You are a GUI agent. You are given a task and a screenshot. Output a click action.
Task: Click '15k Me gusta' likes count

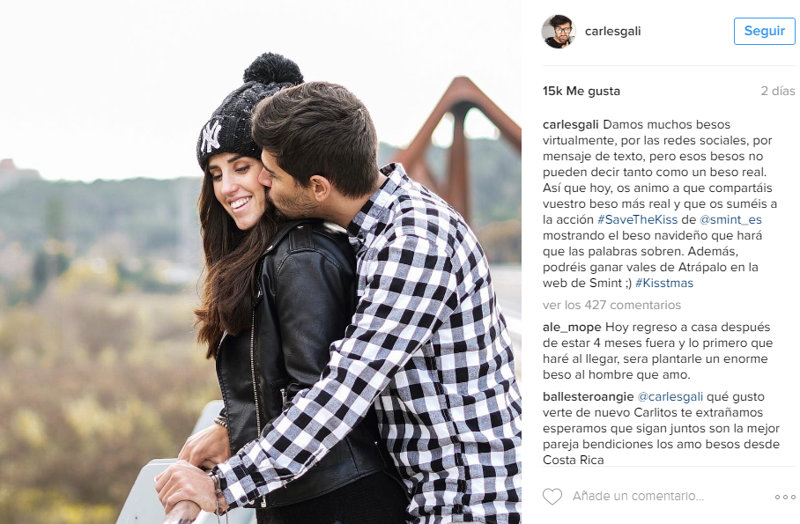581,91
